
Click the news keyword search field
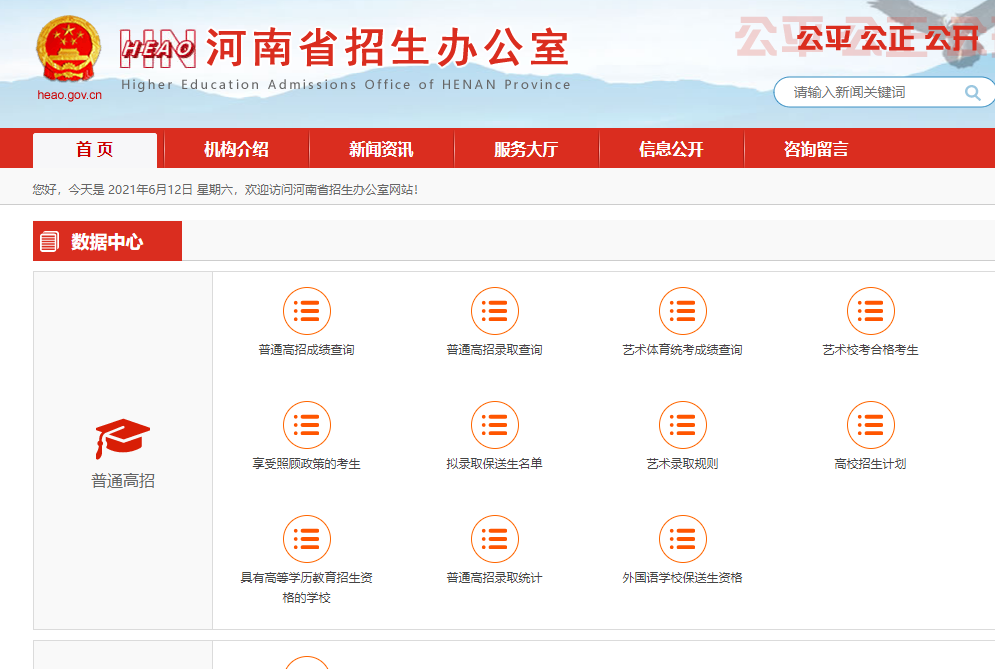tap(870, 93)
